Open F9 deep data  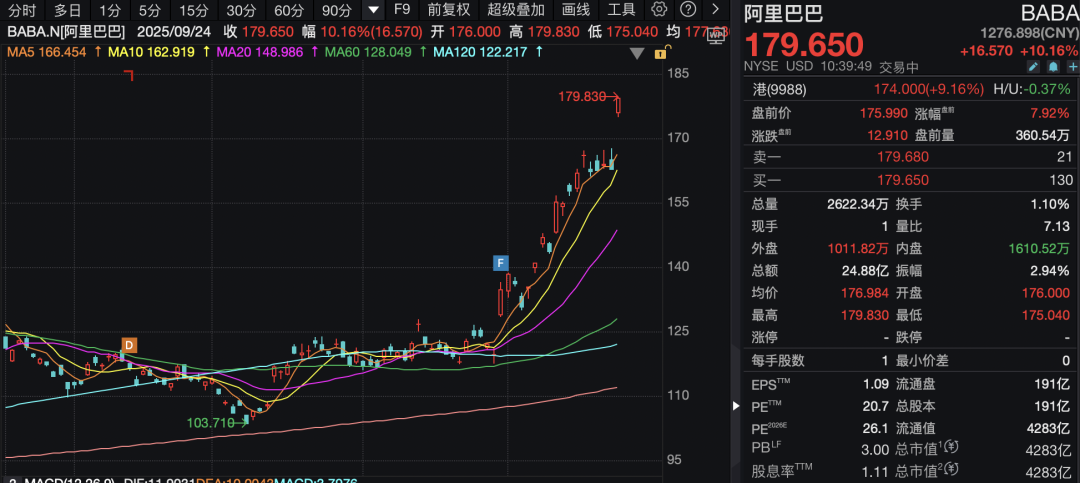point(401,10)
